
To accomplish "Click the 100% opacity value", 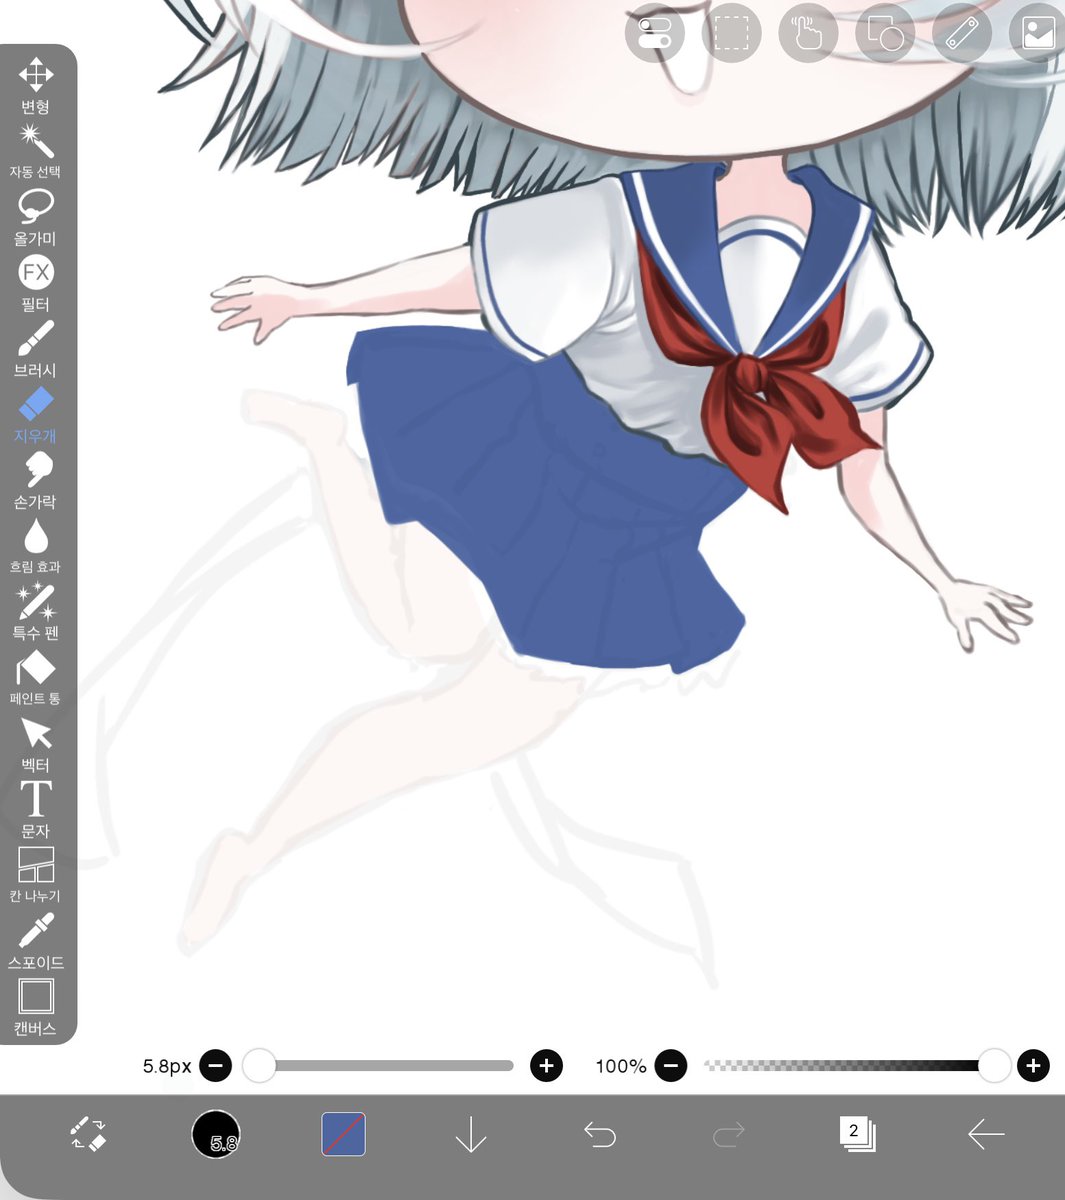I will pos(621,1067).
